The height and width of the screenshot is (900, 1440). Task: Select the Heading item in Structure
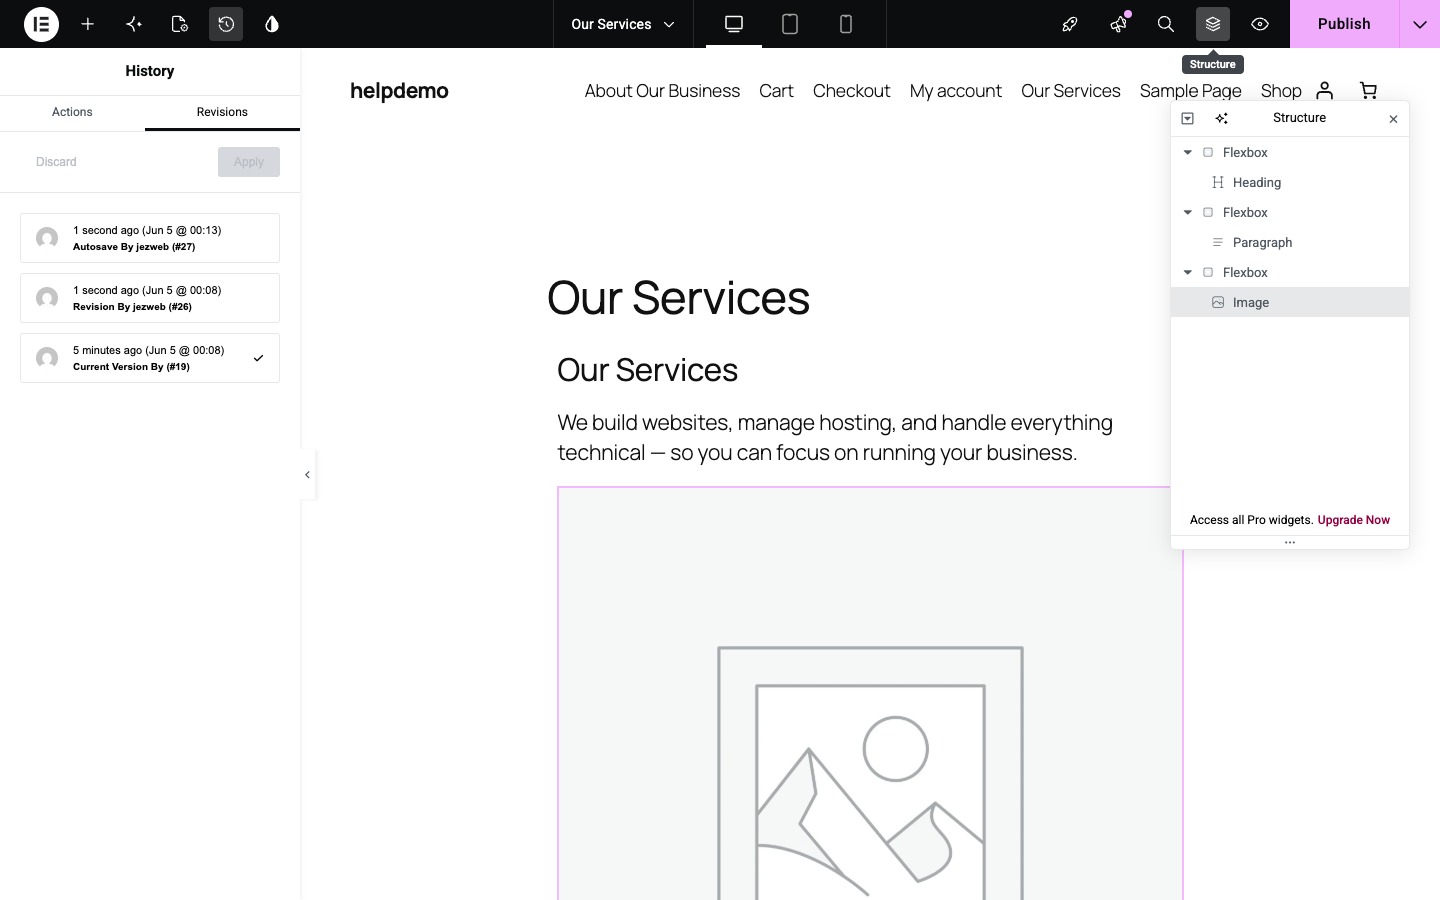[1290, 182]
